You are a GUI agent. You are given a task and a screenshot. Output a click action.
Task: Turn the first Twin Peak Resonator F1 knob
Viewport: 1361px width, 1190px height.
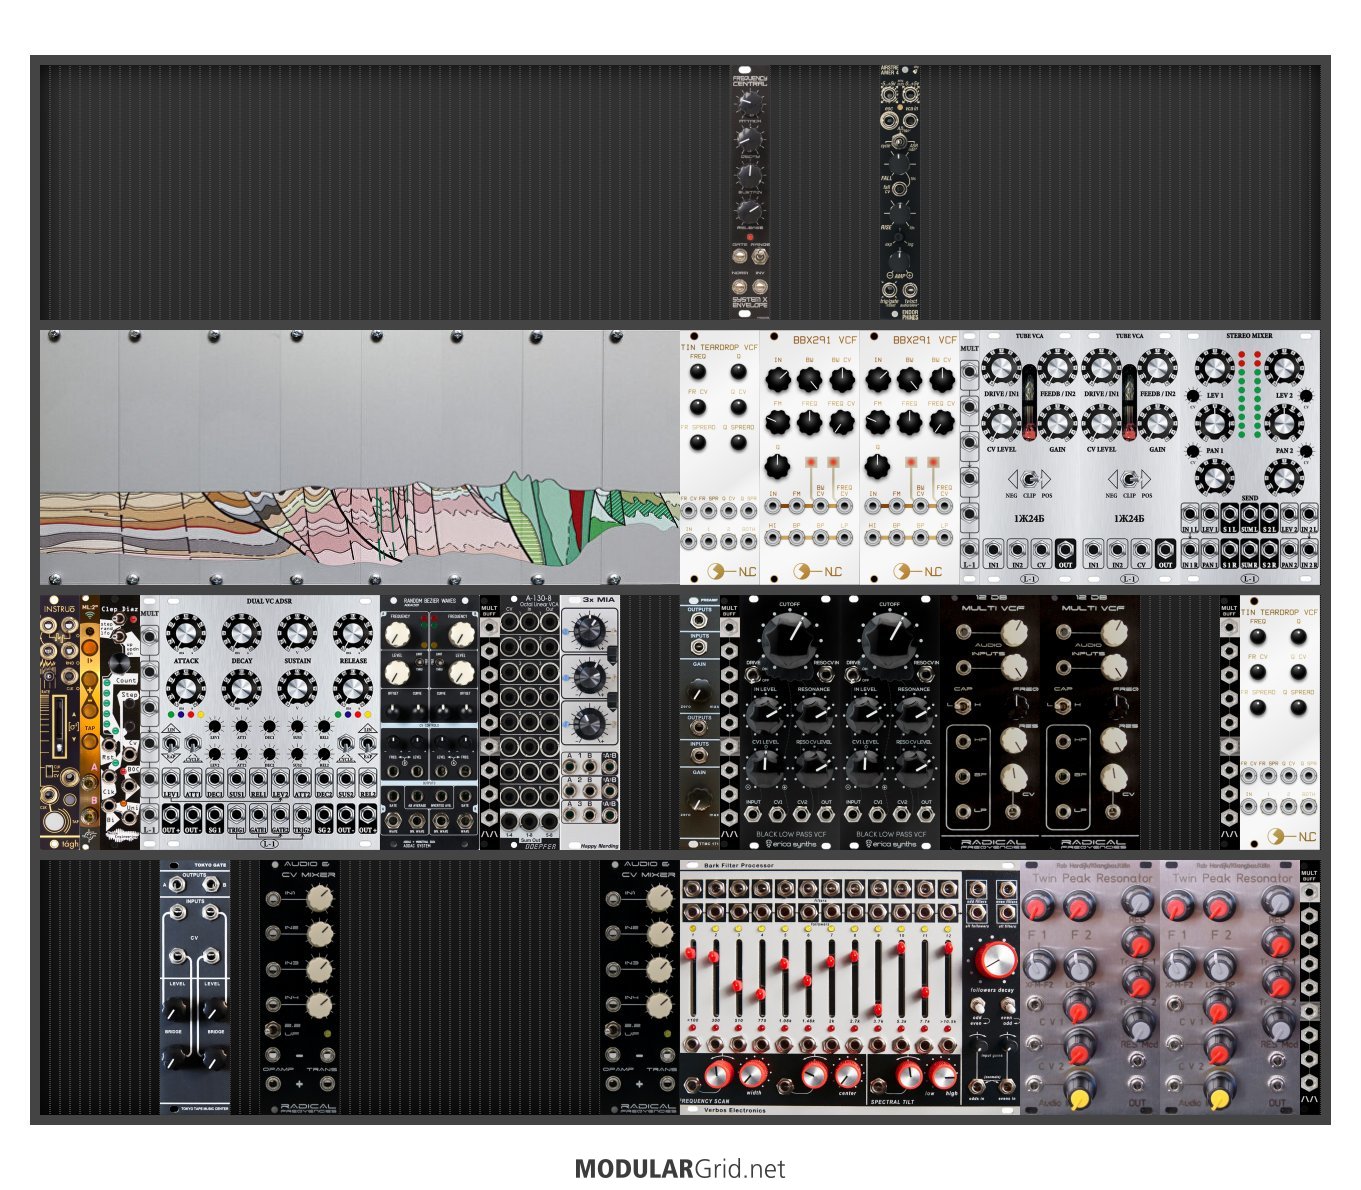click(1040, 907)
